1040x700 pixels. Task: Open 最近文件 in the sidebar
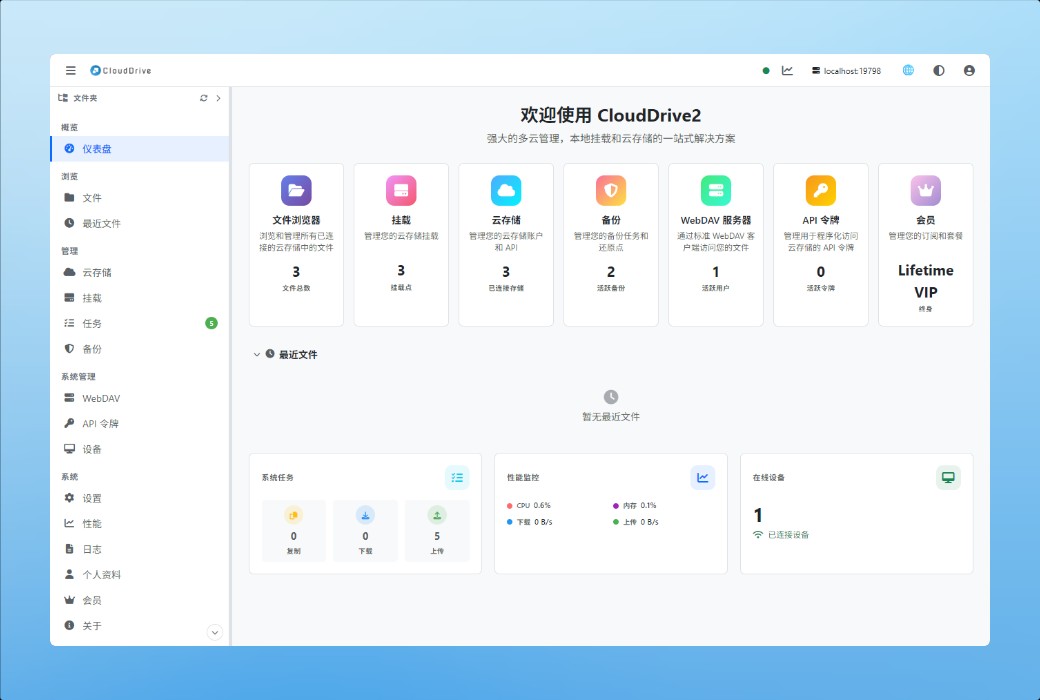[x=140, y=224]
